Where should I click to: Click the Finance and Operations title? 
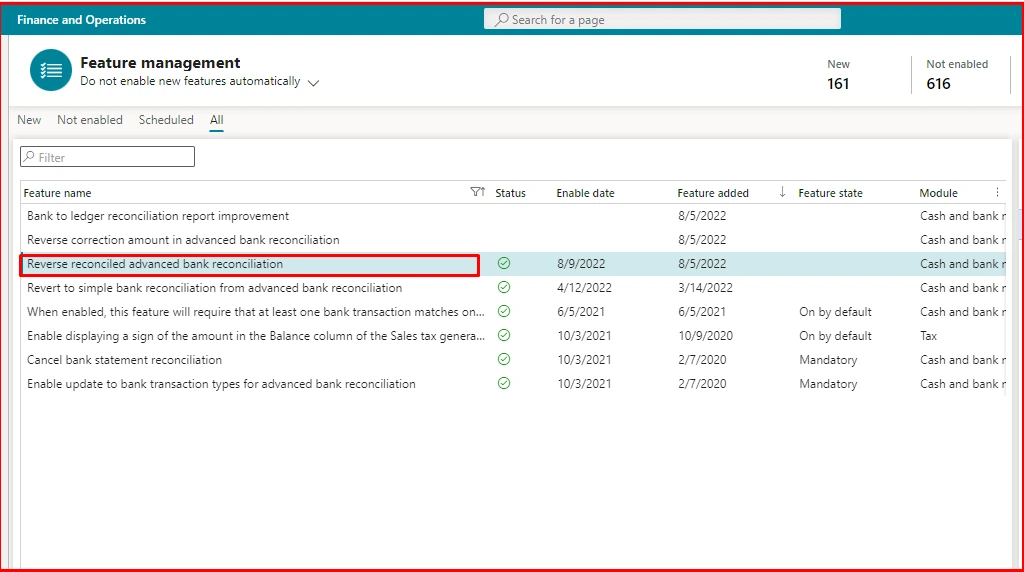[81, 20]
